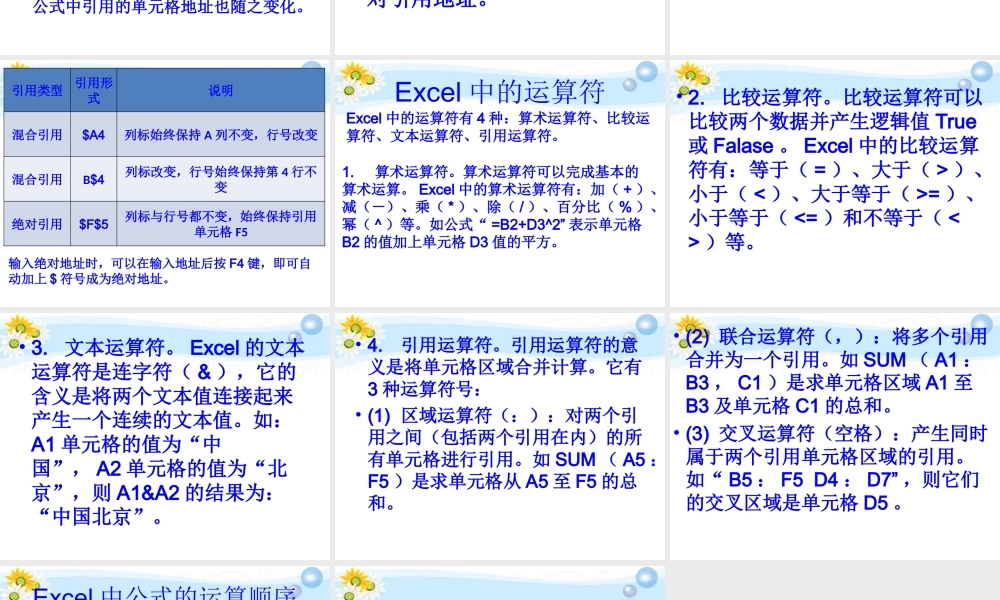Click the paragraph Excel 中的运算符有 4 种

point(498,127)
